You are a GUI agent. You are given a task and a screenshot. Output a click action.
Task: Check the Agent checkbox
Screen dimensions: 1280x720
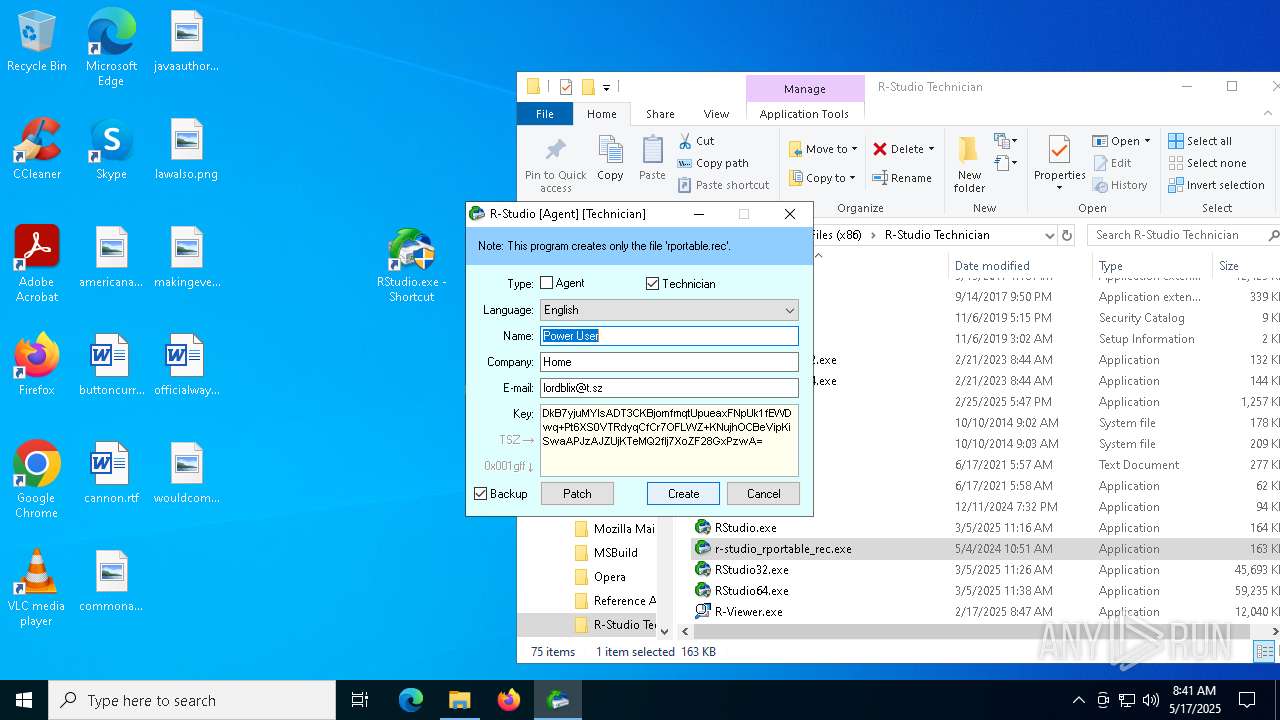[x=547, y=284]
